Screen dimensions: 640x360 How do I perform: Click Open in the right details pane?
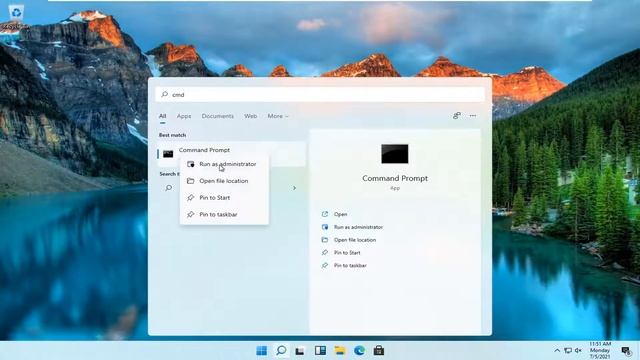point(340,214)
